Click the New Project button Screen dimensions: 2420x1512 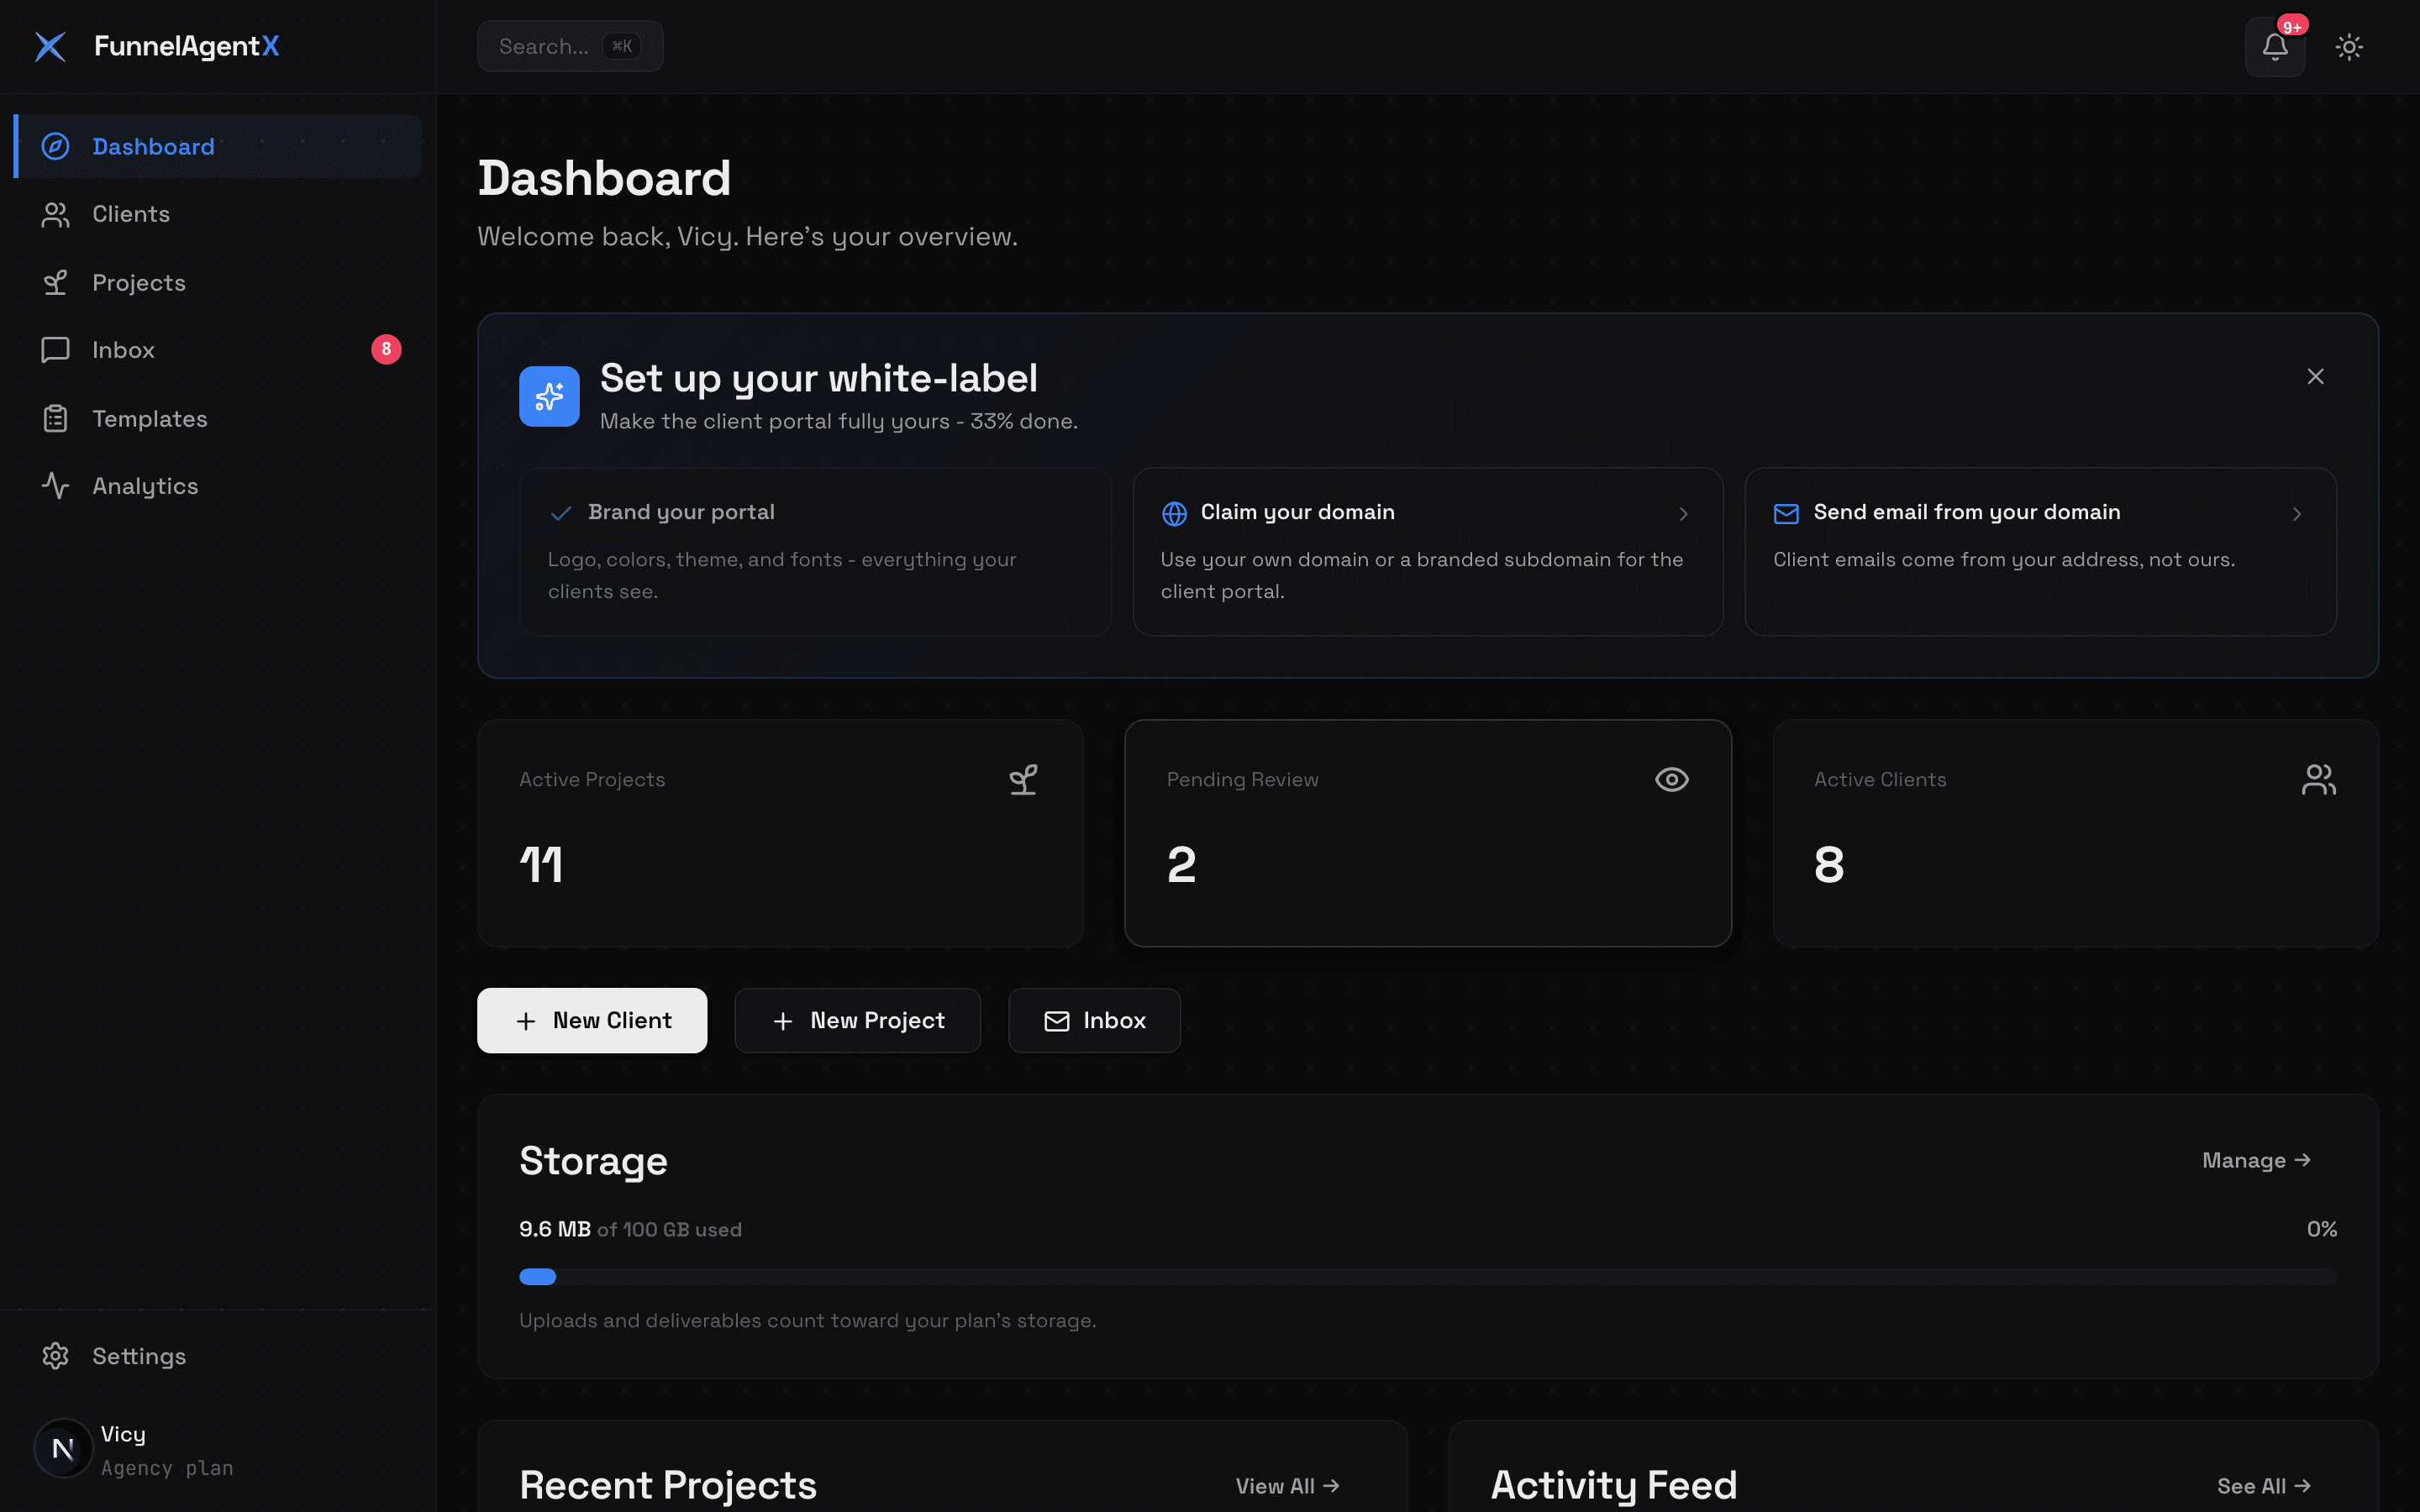coord(857,1020)
